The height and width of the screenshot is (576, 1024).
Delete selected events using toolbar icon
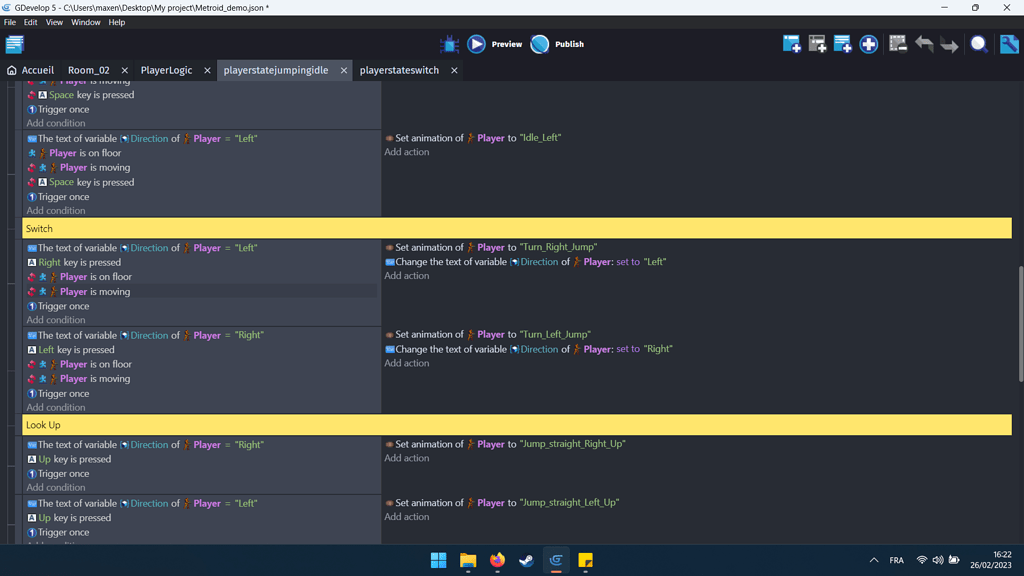coord(898,44)
